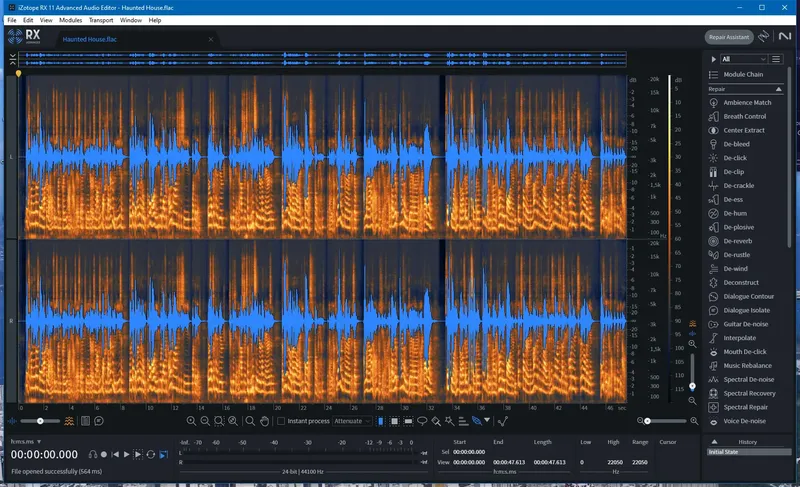Toggle loop playback in transport
This screenshot has width=800, height=487.
[150, 454]
